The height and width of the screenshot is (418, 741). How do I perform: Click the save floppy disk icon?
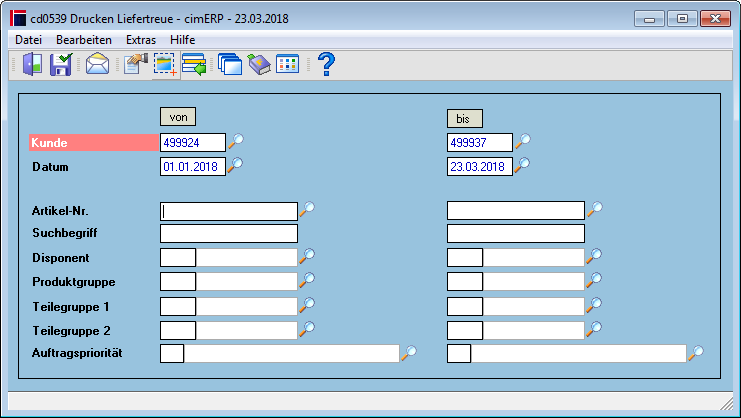click(61, 64)
